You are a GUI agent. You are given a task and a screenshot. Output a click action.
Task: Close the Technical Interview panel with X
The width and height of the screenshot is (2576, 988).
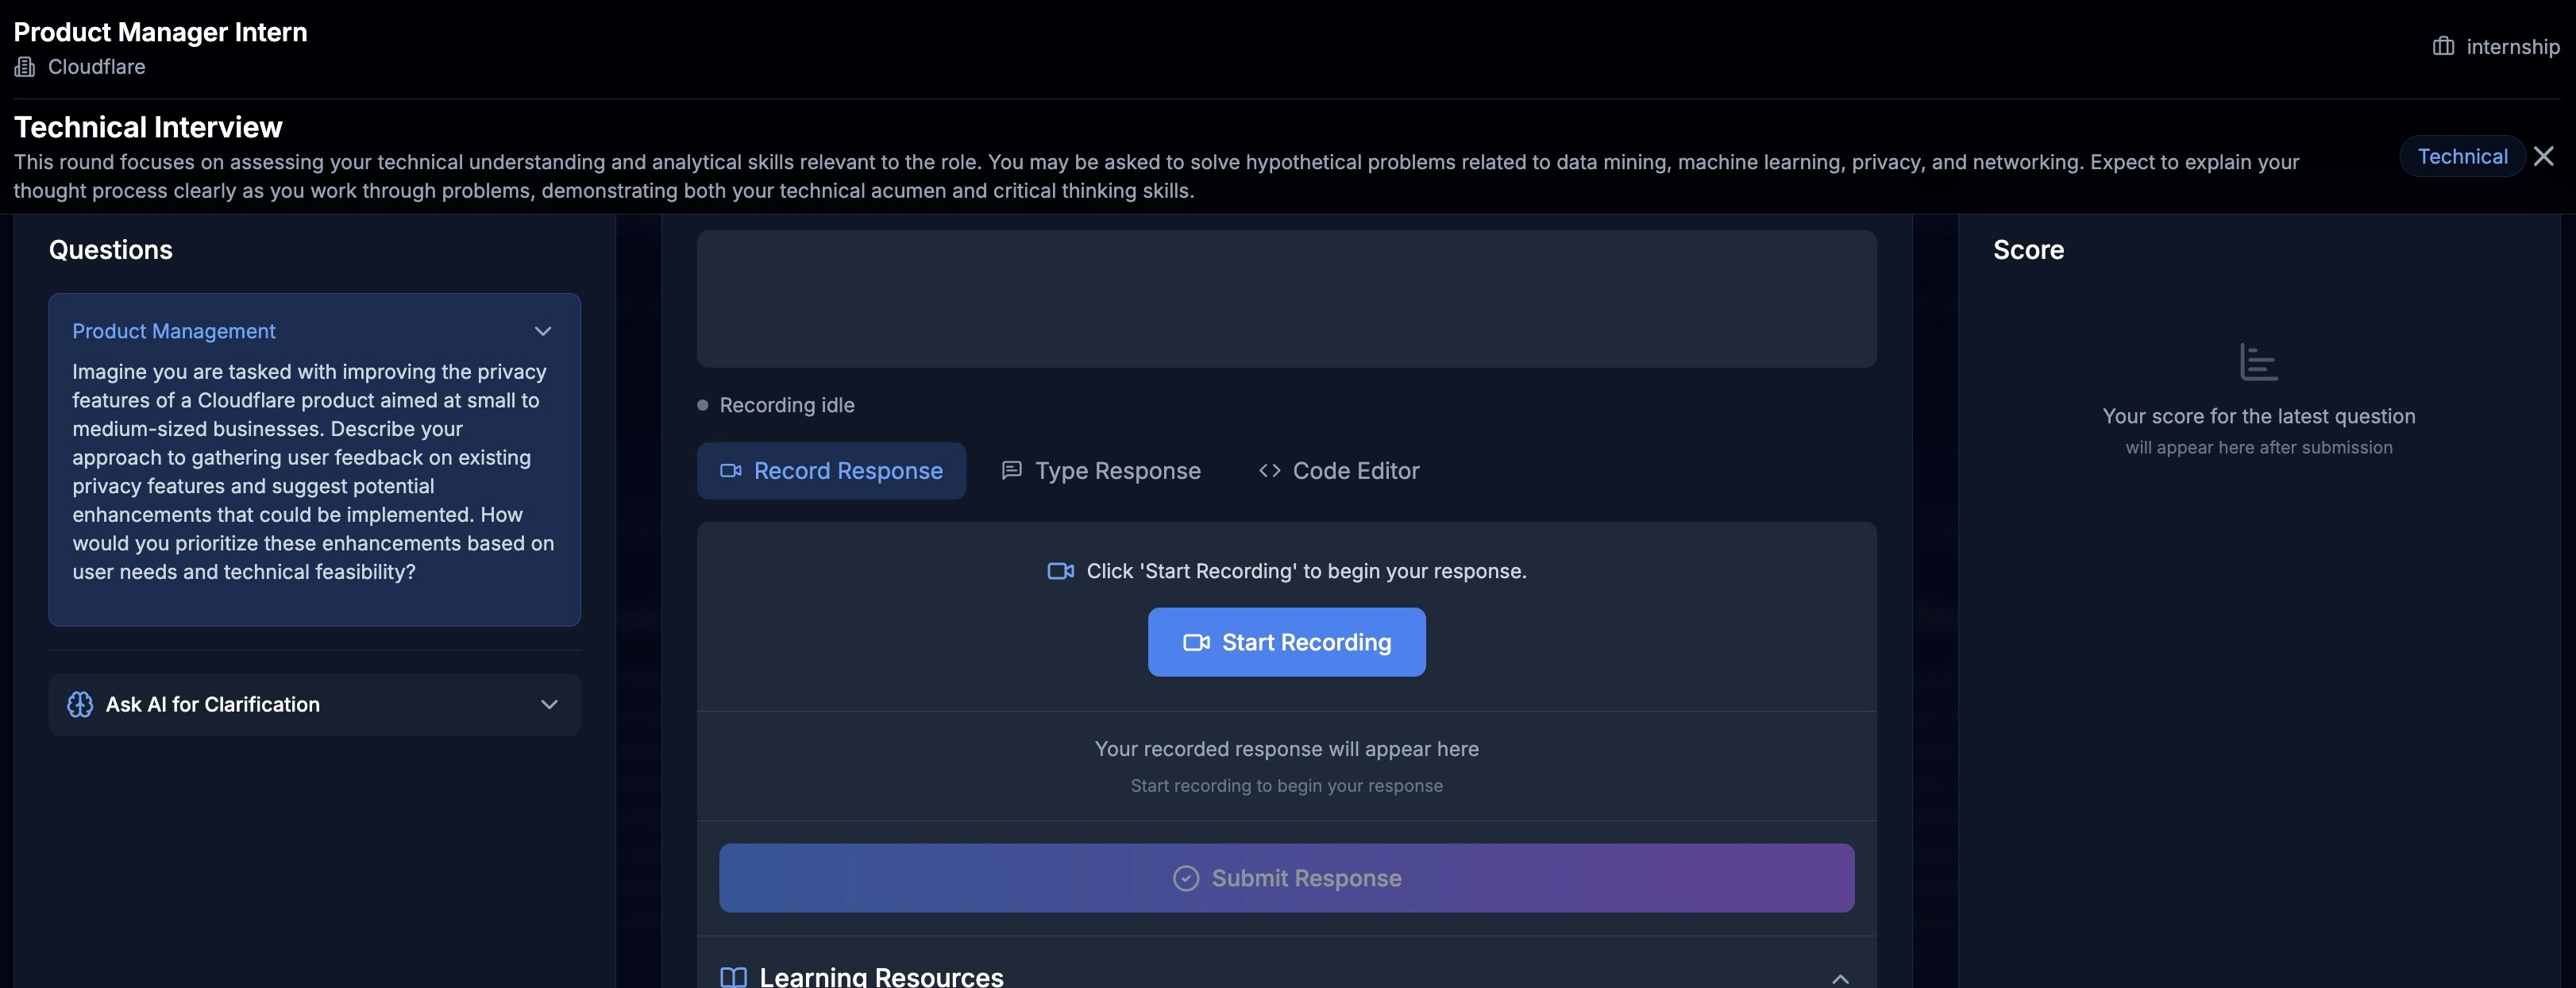2544,156
